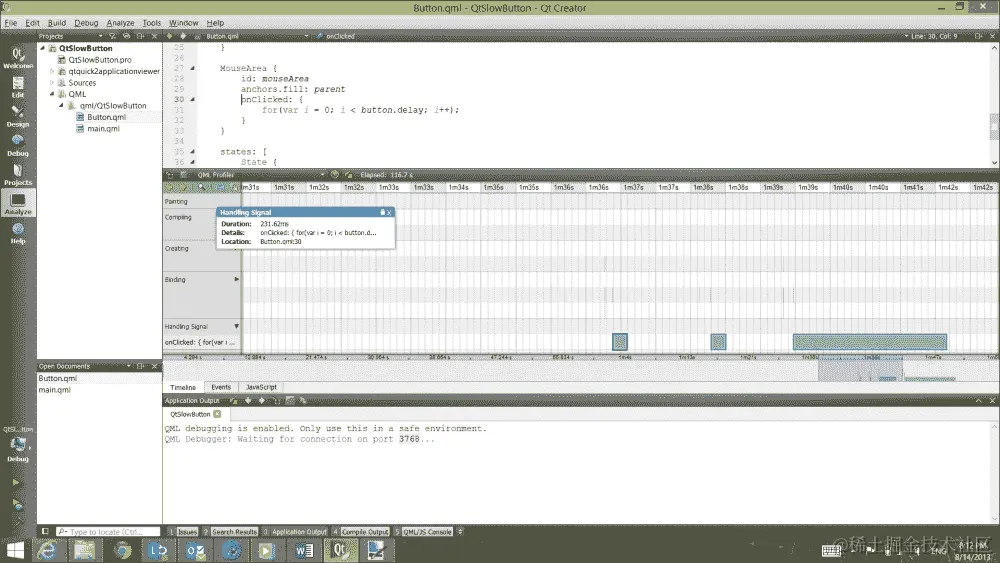
Task: Open the Design mode
Action: pyautogui.click(x=18, y=116)
